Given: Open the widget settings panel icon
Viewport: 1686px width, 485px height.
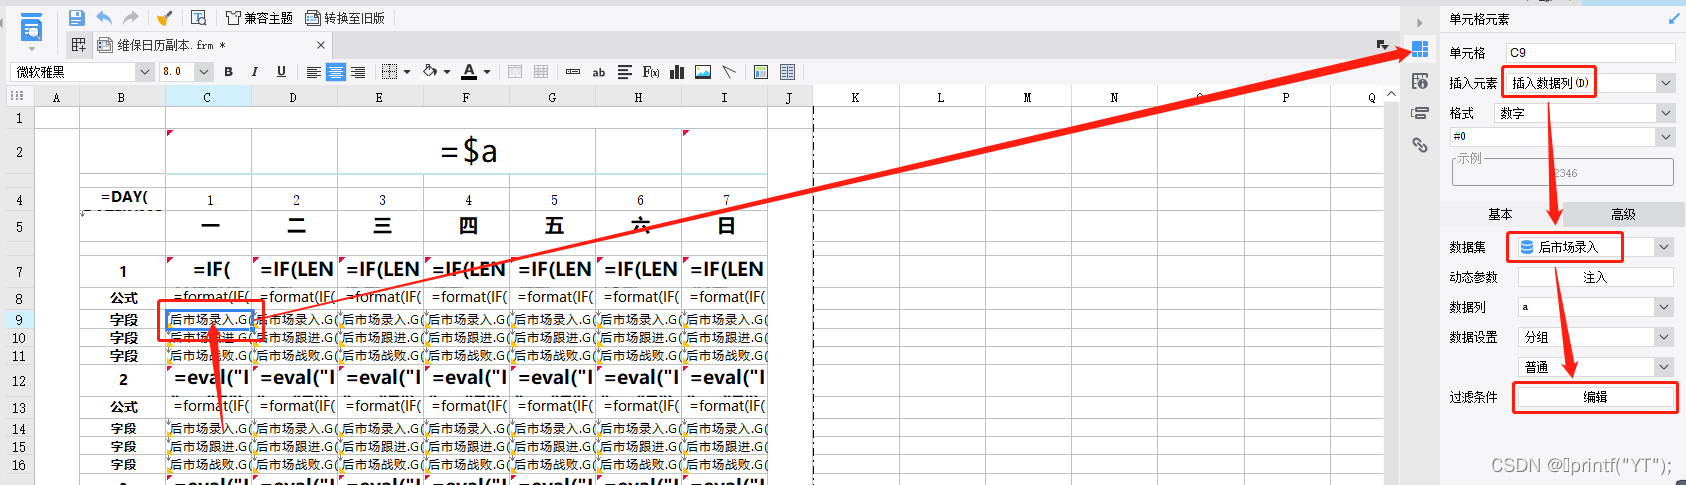Looking at the screenshot, I should [1419, 113].
